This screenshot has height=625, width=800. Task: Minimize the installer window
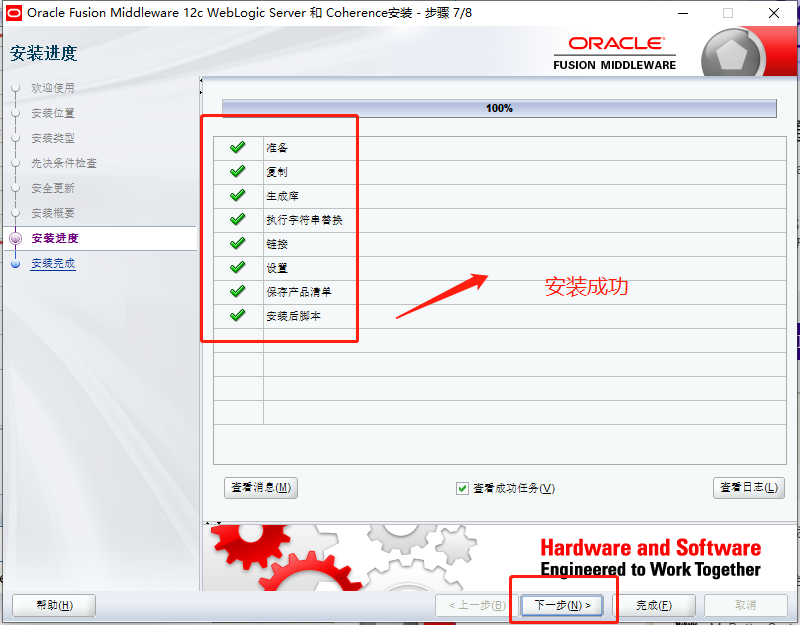pos(683,13)
